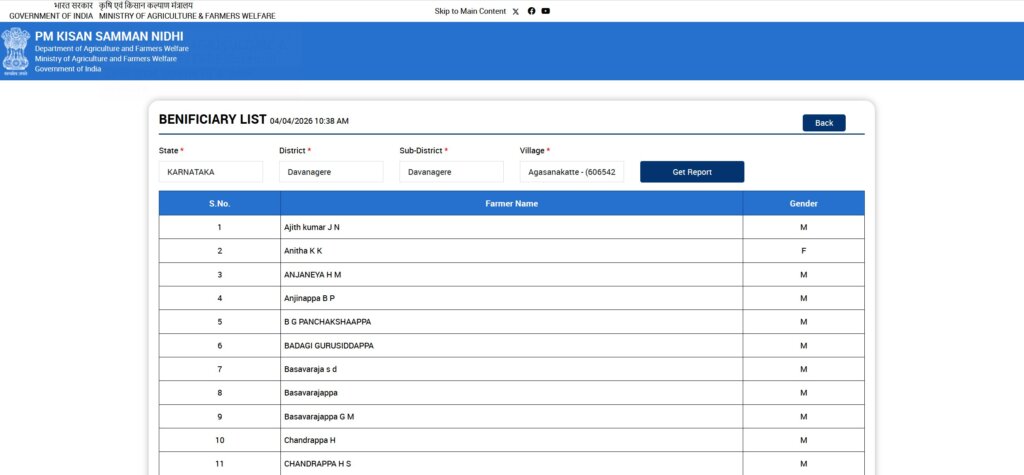Click Department of Agriculture and Farmers Welfare text

tap(112, 49)
